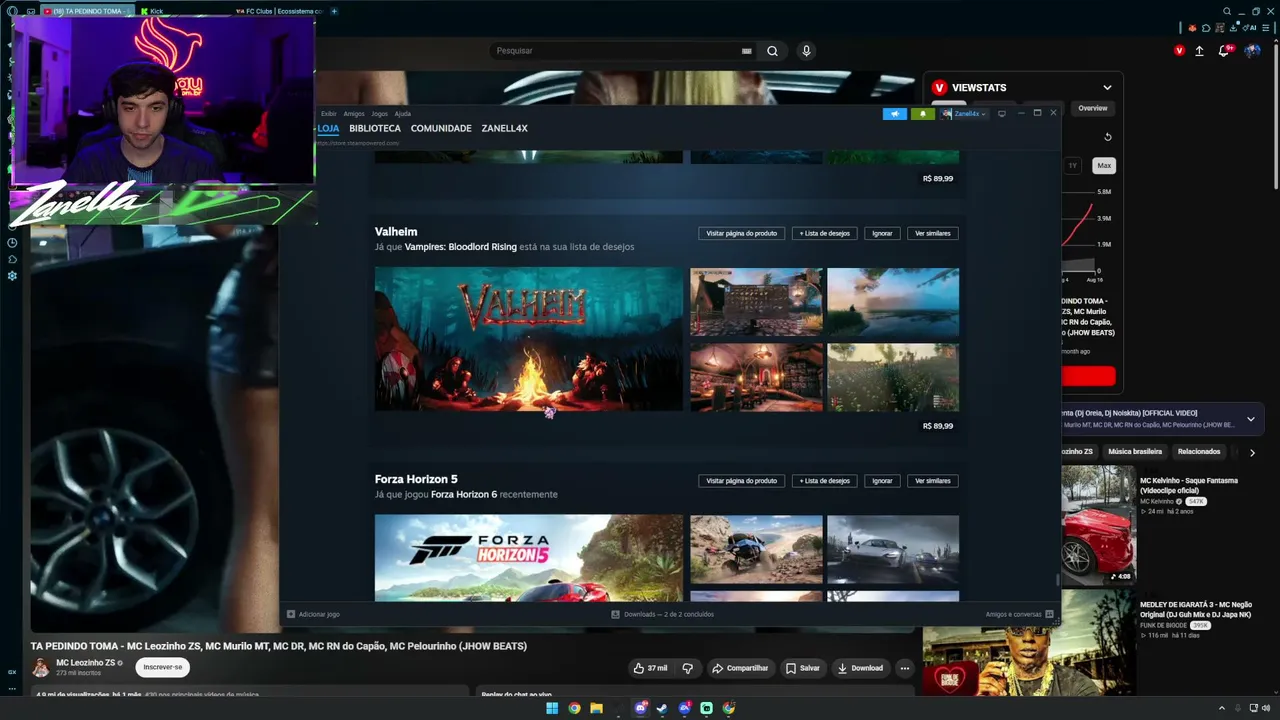The width and height of the screenshot is (1280, 720).
Task: Select the 'Música brasileira' filter chip
Action: coord(1135,452)
